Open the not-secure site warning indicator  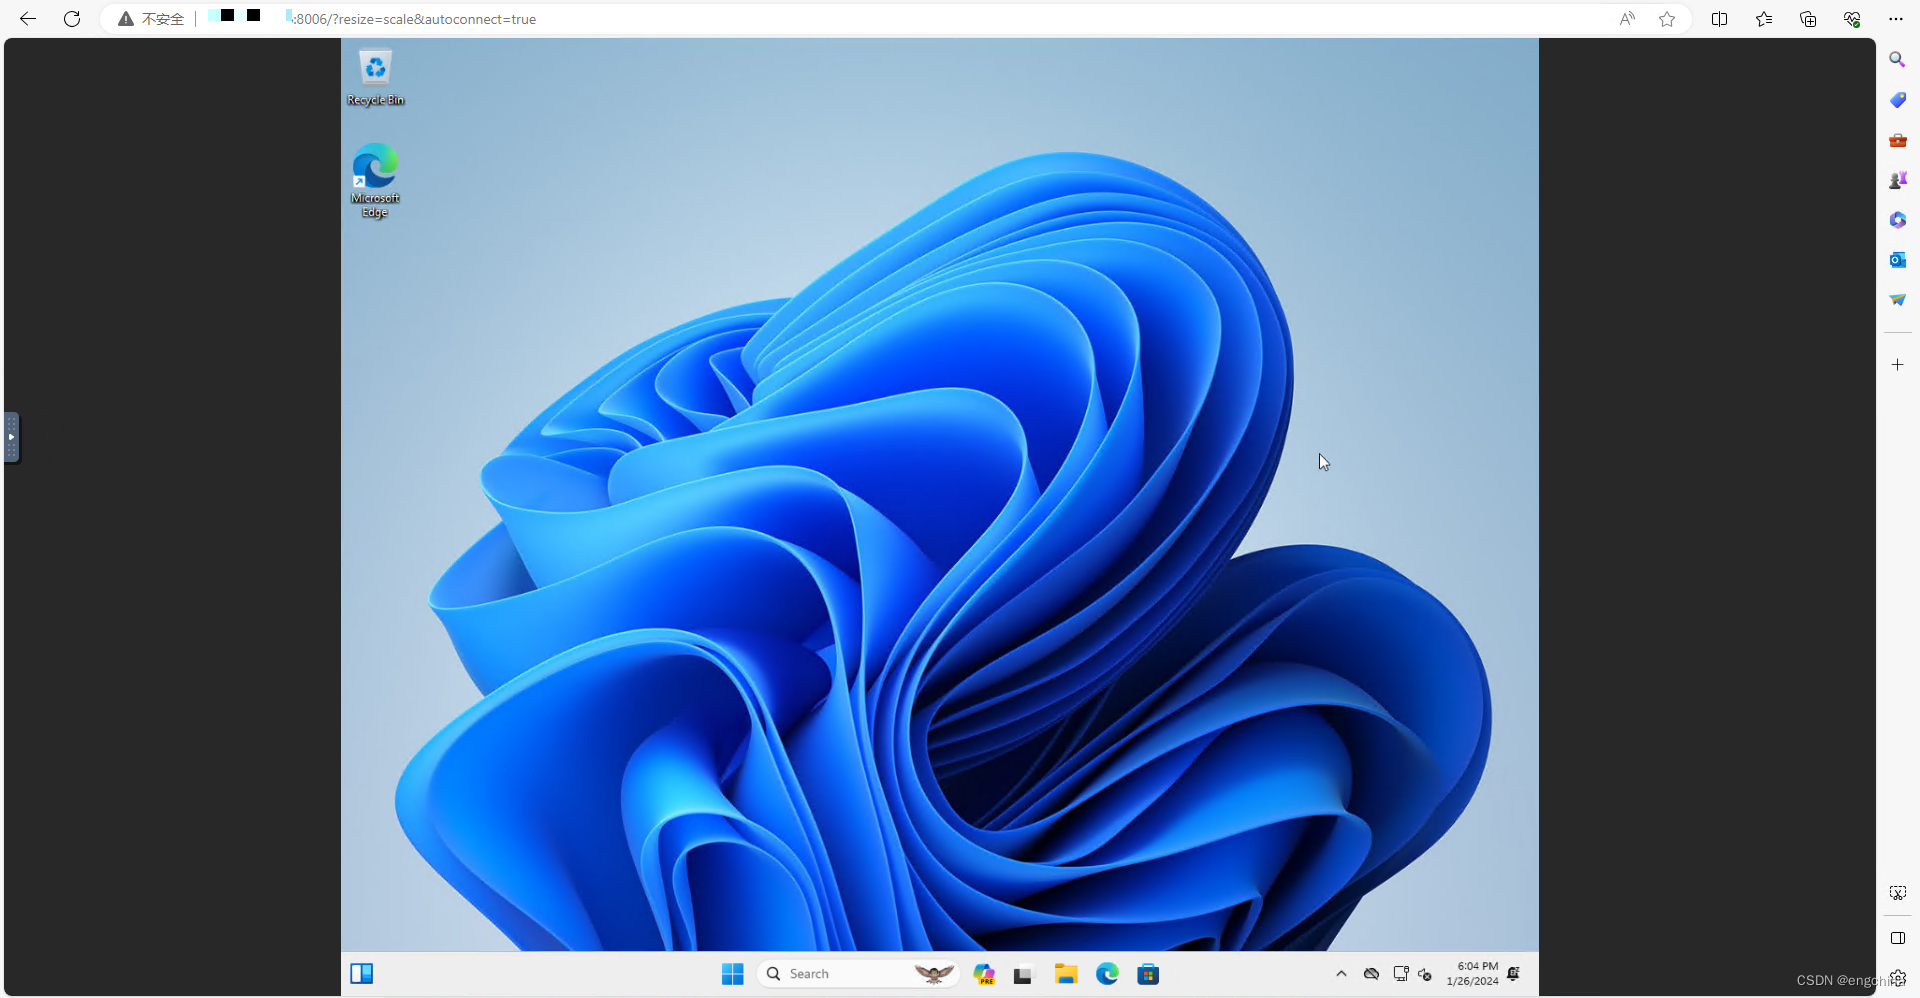coord(151,19)
